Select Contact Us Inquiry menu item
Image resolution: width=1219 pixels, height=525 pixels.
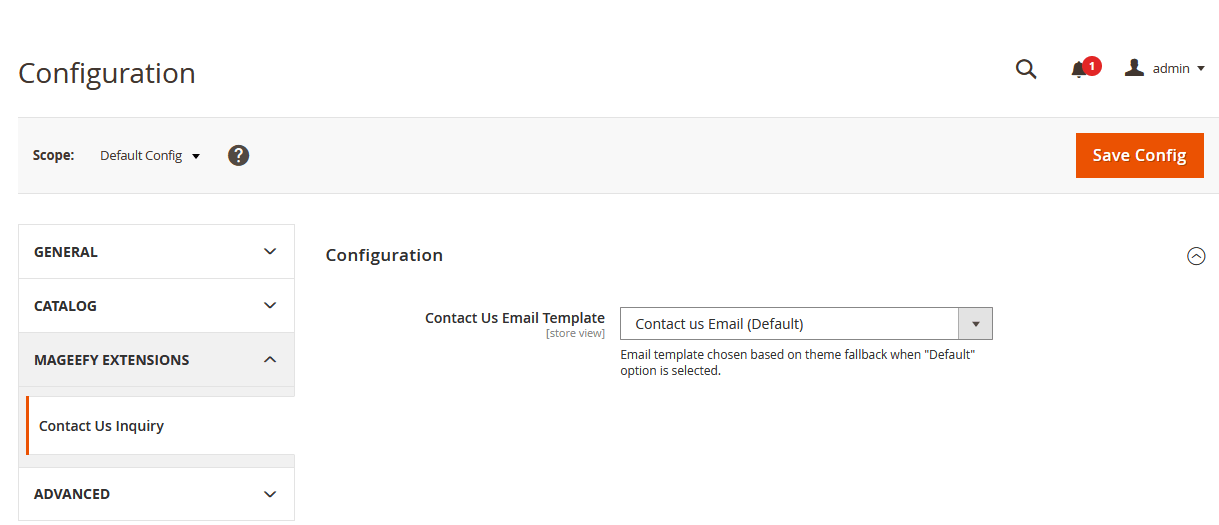pyautogui.click(x=101, y=426)
